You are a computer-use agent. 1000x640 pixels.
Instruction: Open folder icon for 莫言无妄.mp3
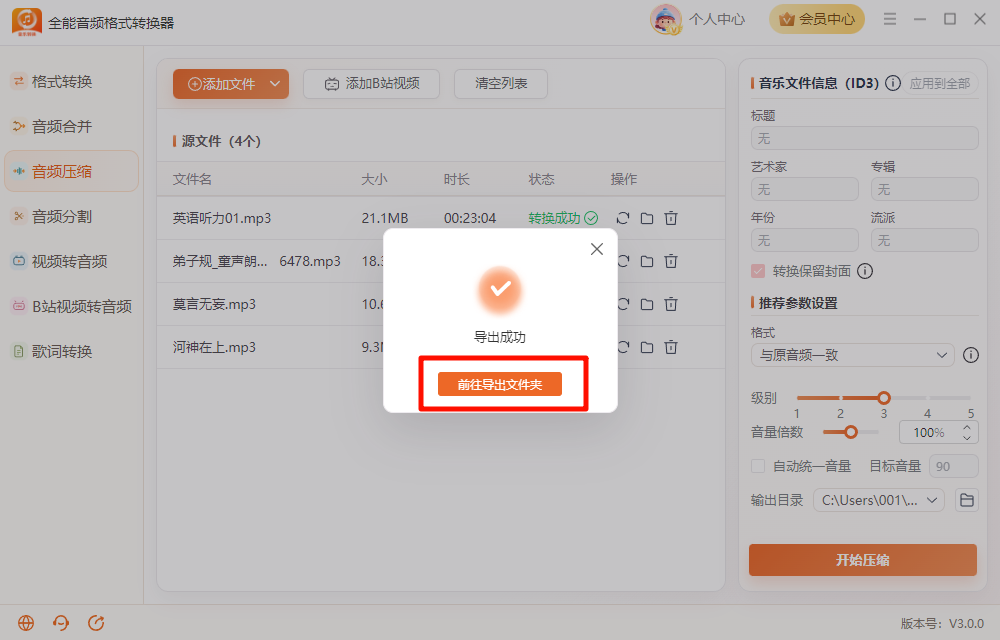click(x=647, y=304)
